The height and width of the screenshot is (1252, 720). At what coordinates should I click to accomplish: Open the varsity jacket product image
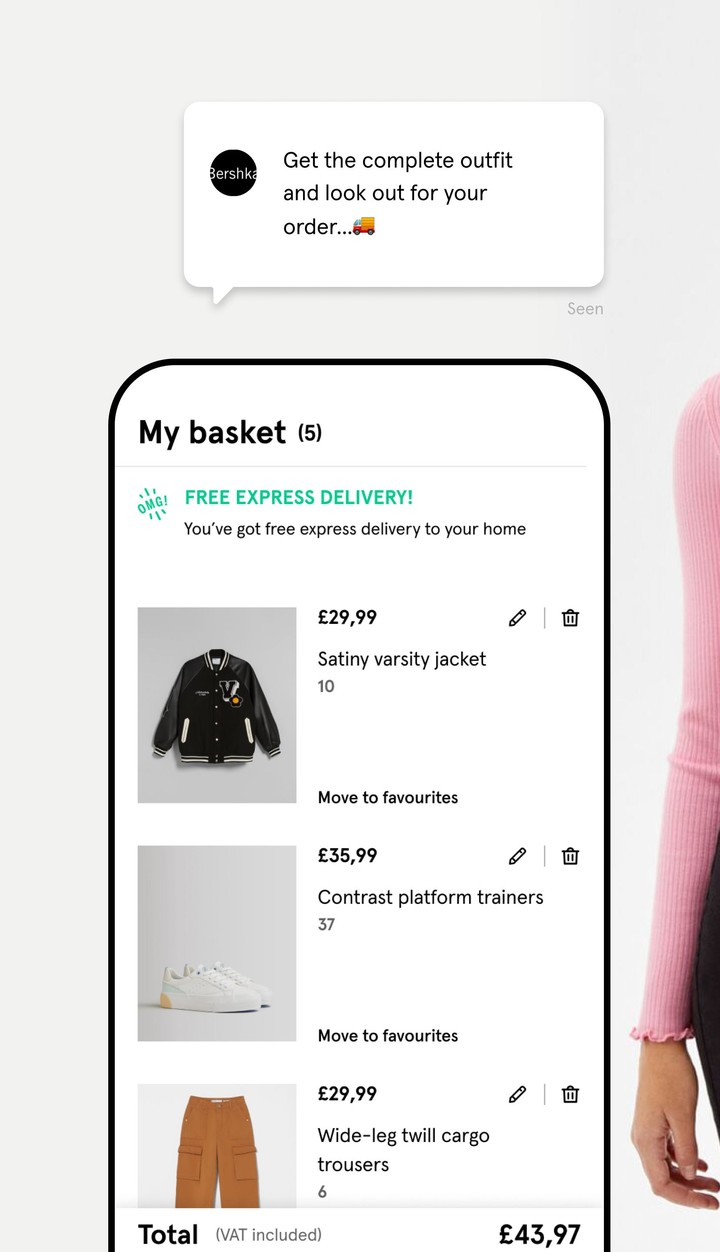coord(217,705)
